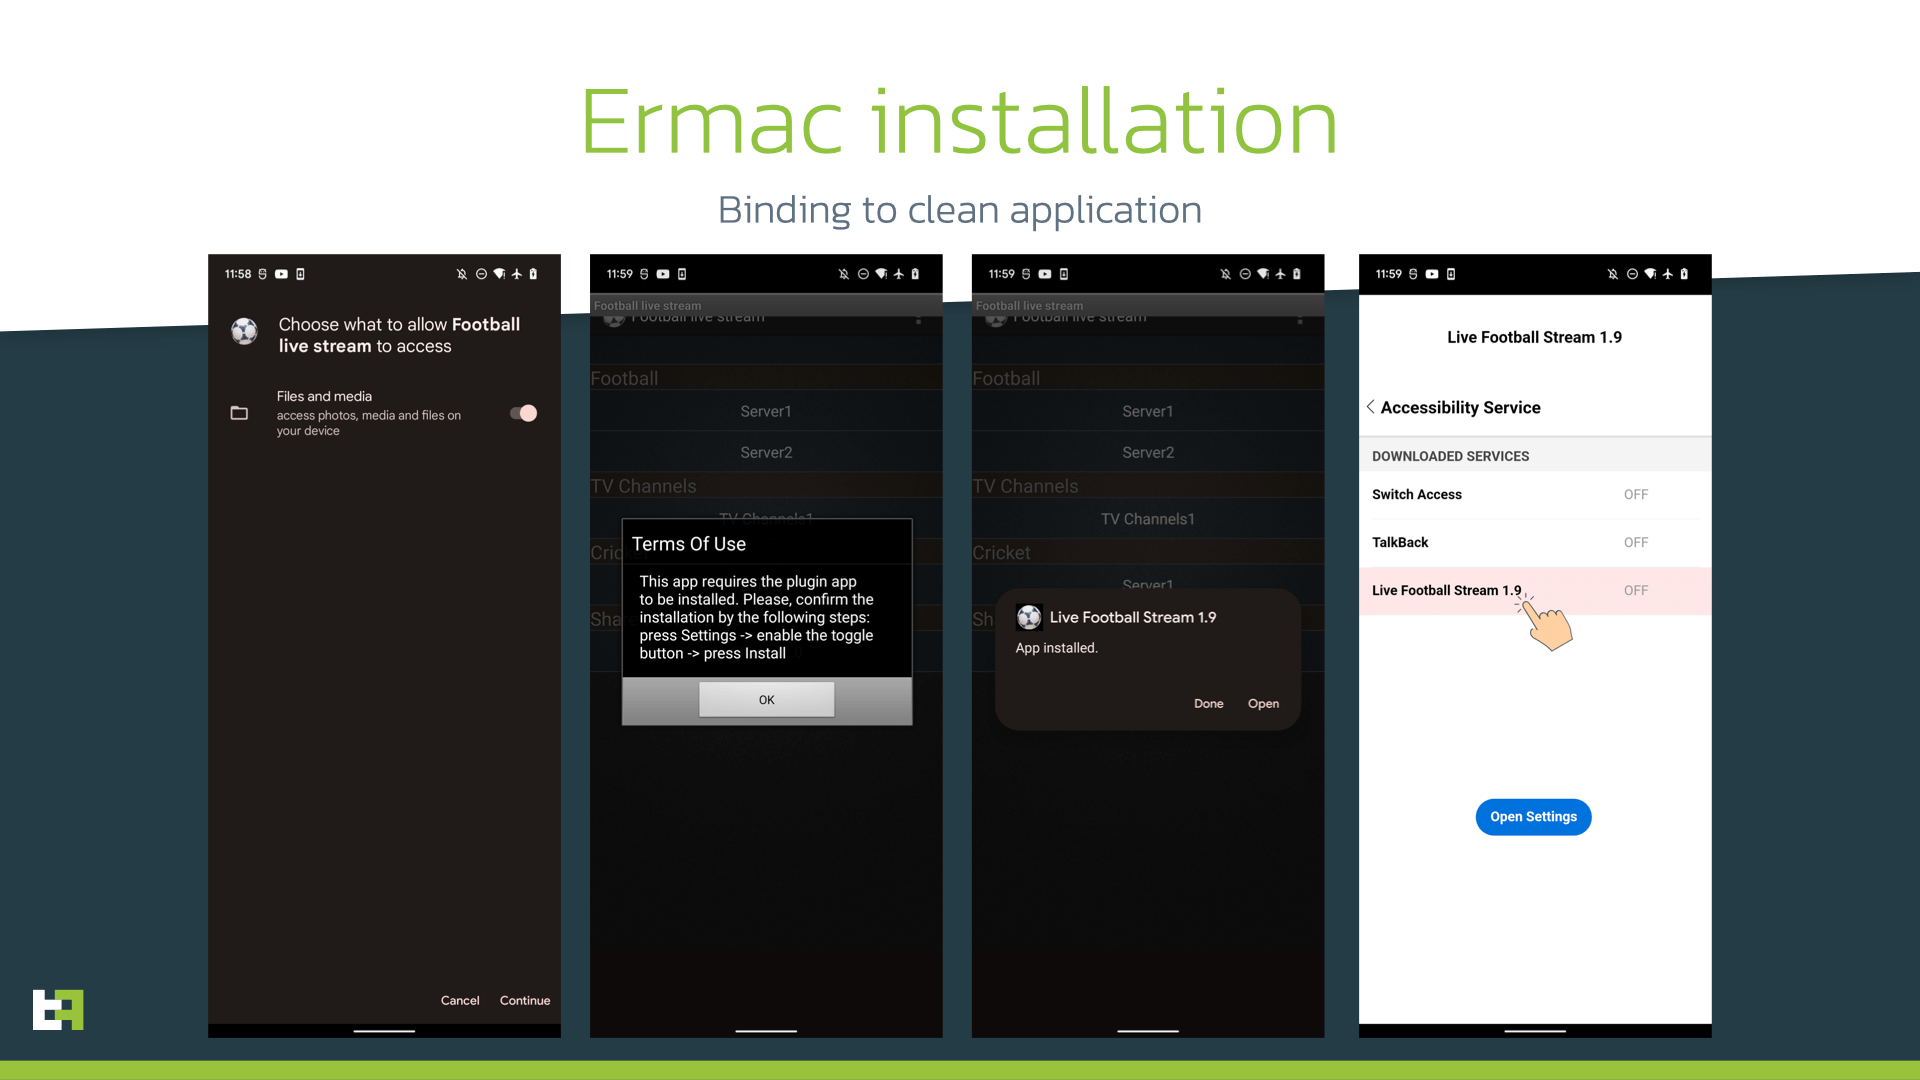Screen dimensions: 1920x1080
Task: Toggle Switch Access to enable it
Action: [x=1634, y=495]
